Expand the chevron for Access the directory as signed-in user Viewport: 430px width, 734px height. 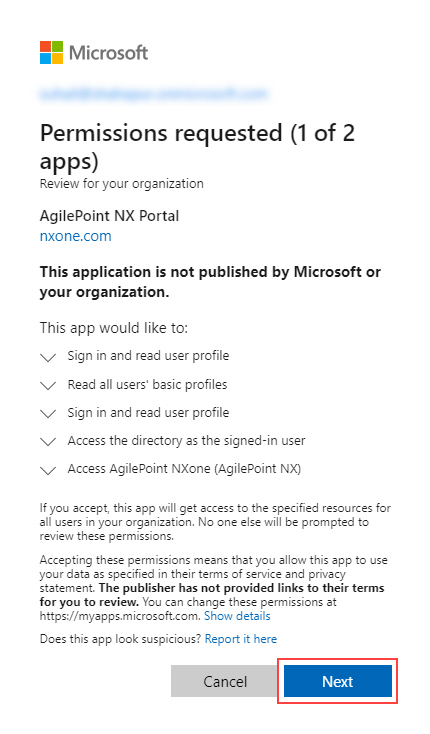[48, 442]
